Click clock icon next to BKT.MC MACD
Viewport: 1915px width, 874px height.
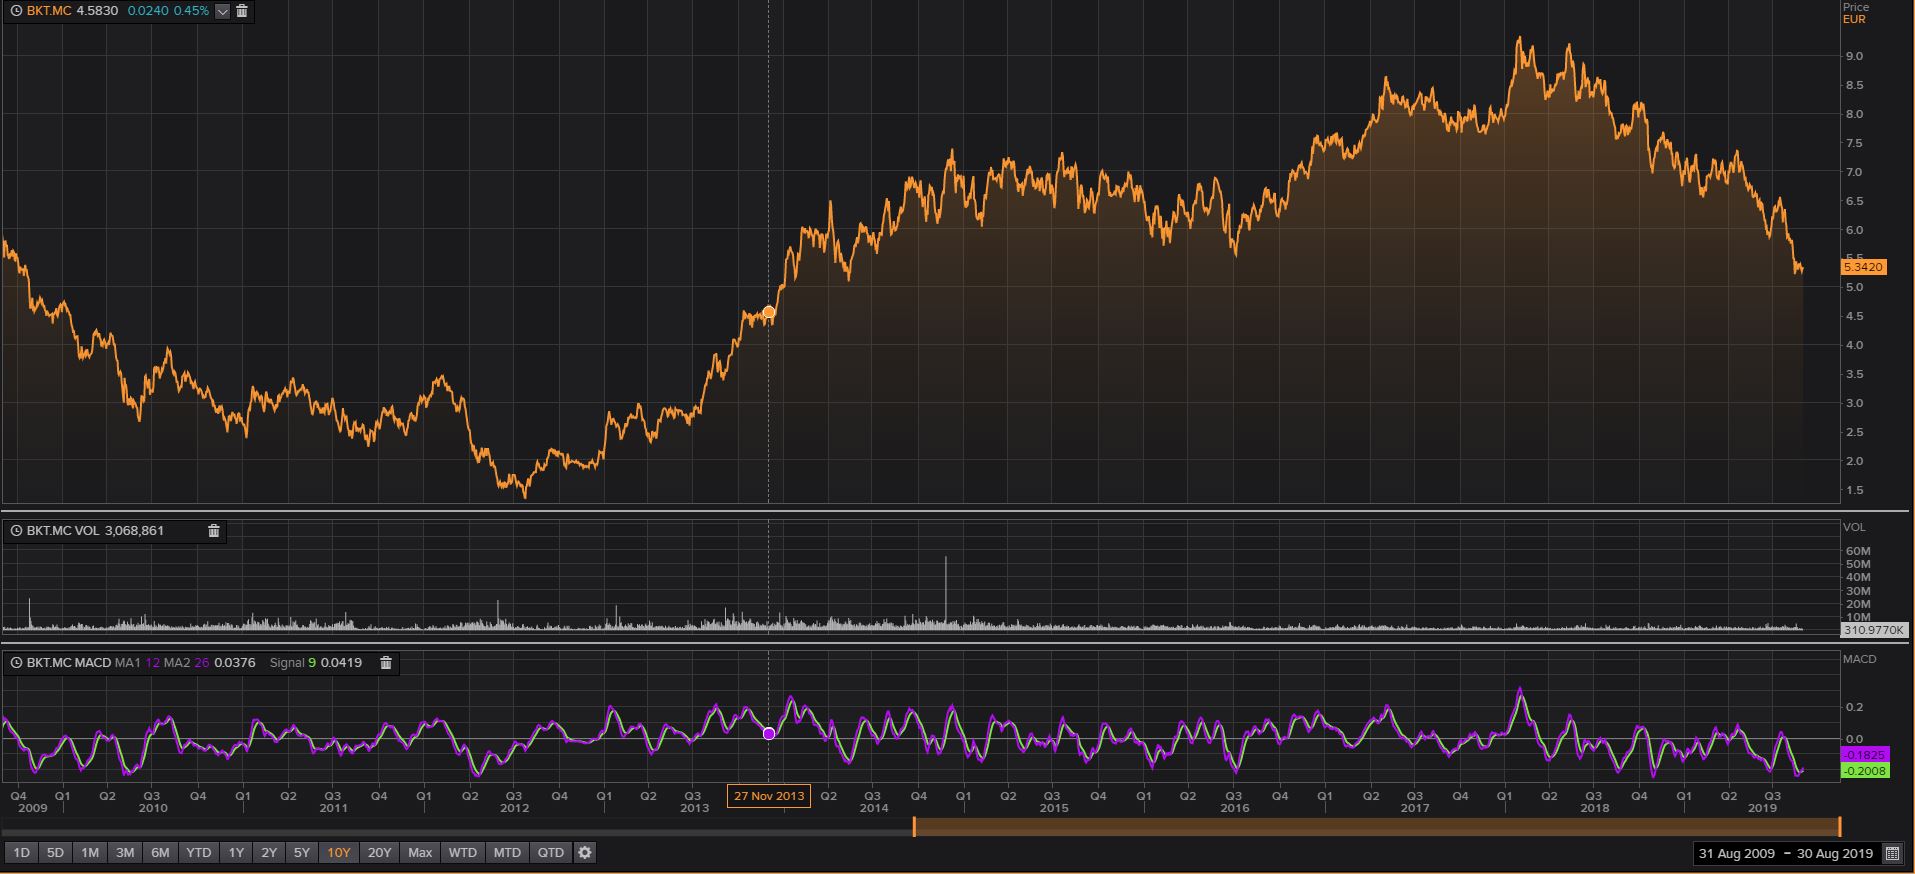16,663
